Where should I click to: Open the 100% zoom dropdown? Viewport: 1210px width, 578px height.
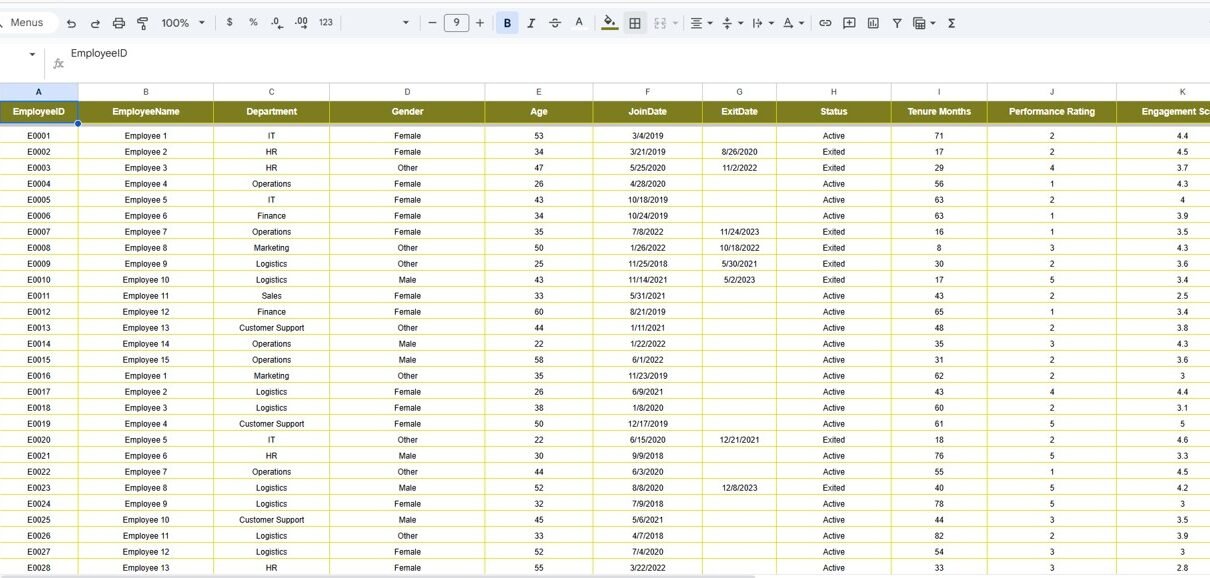183,23
